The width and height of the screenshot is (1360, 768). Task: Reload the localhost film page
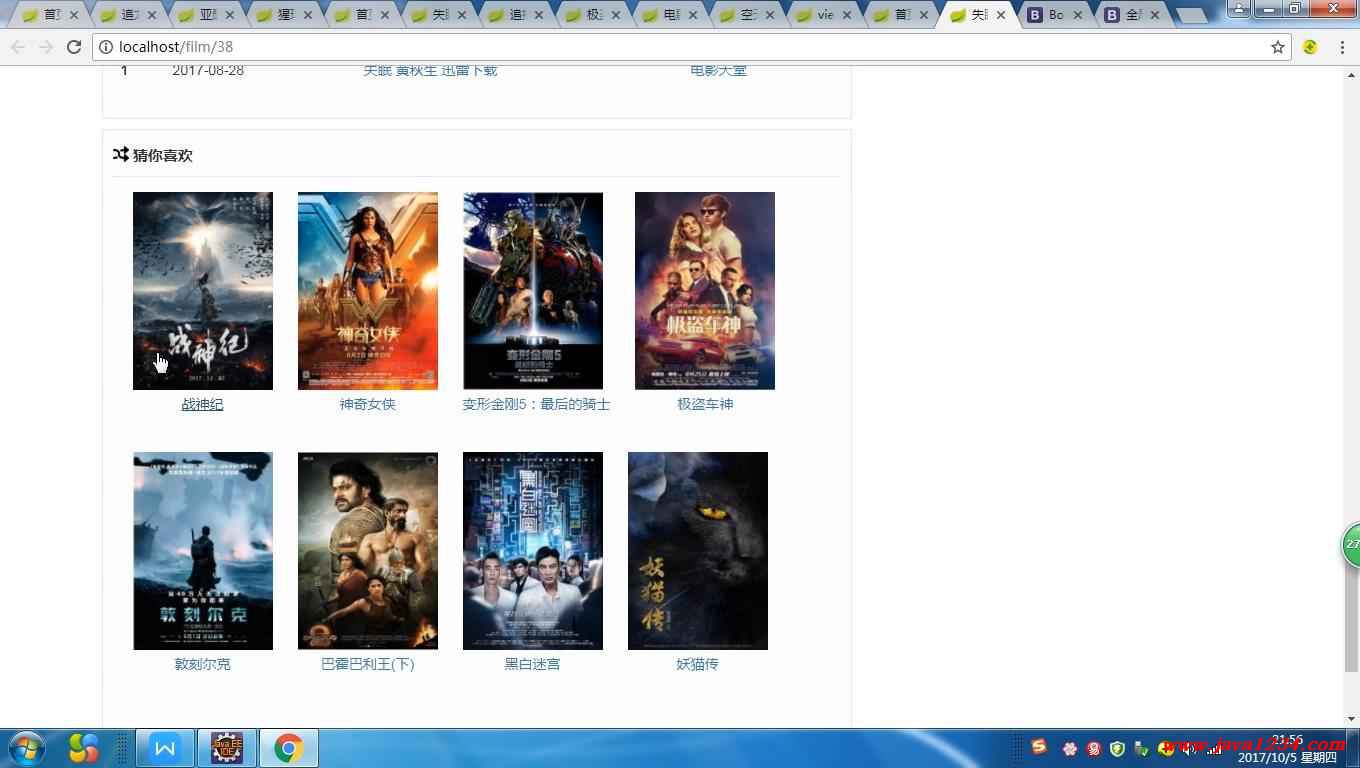coord(74,47)
